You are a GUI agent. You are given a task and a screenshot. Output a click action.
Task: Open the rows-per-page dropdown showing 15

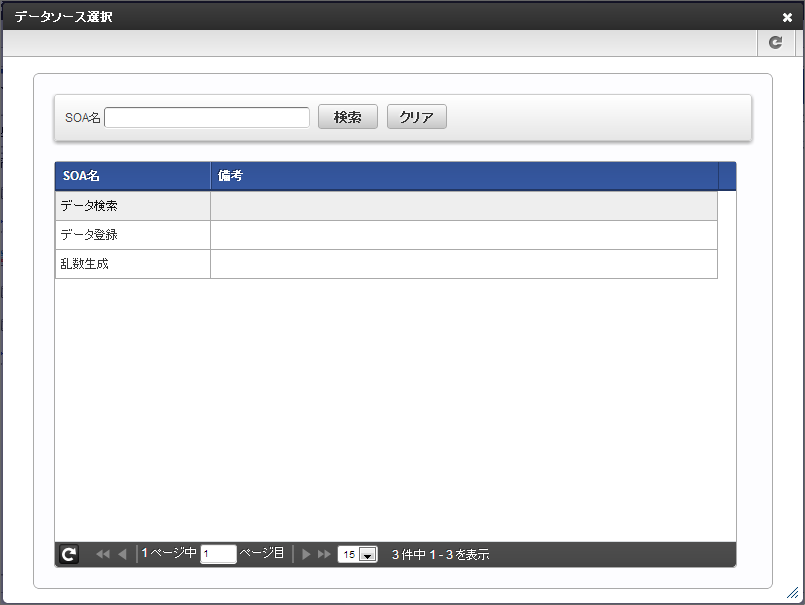(357, 555)
